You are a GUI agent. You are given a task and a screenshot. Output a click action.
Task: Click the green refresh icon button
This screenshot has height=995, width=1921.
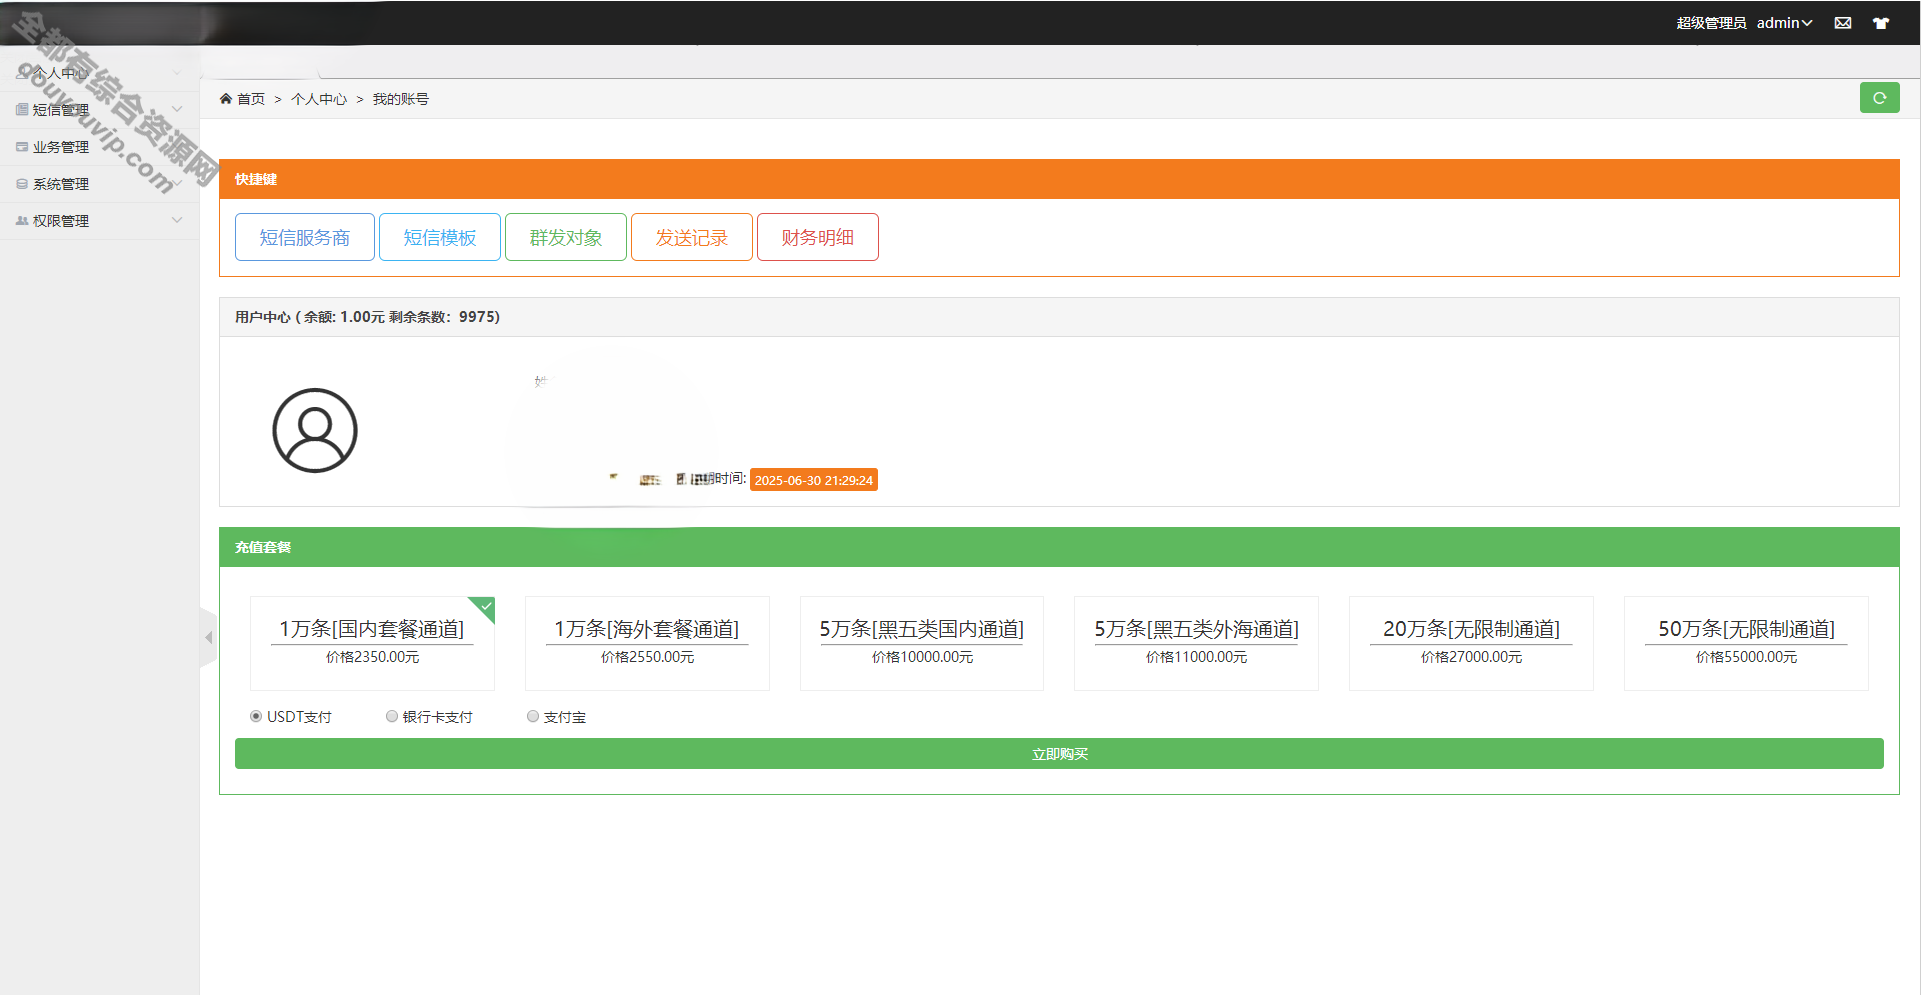(x=1879, y=98)
